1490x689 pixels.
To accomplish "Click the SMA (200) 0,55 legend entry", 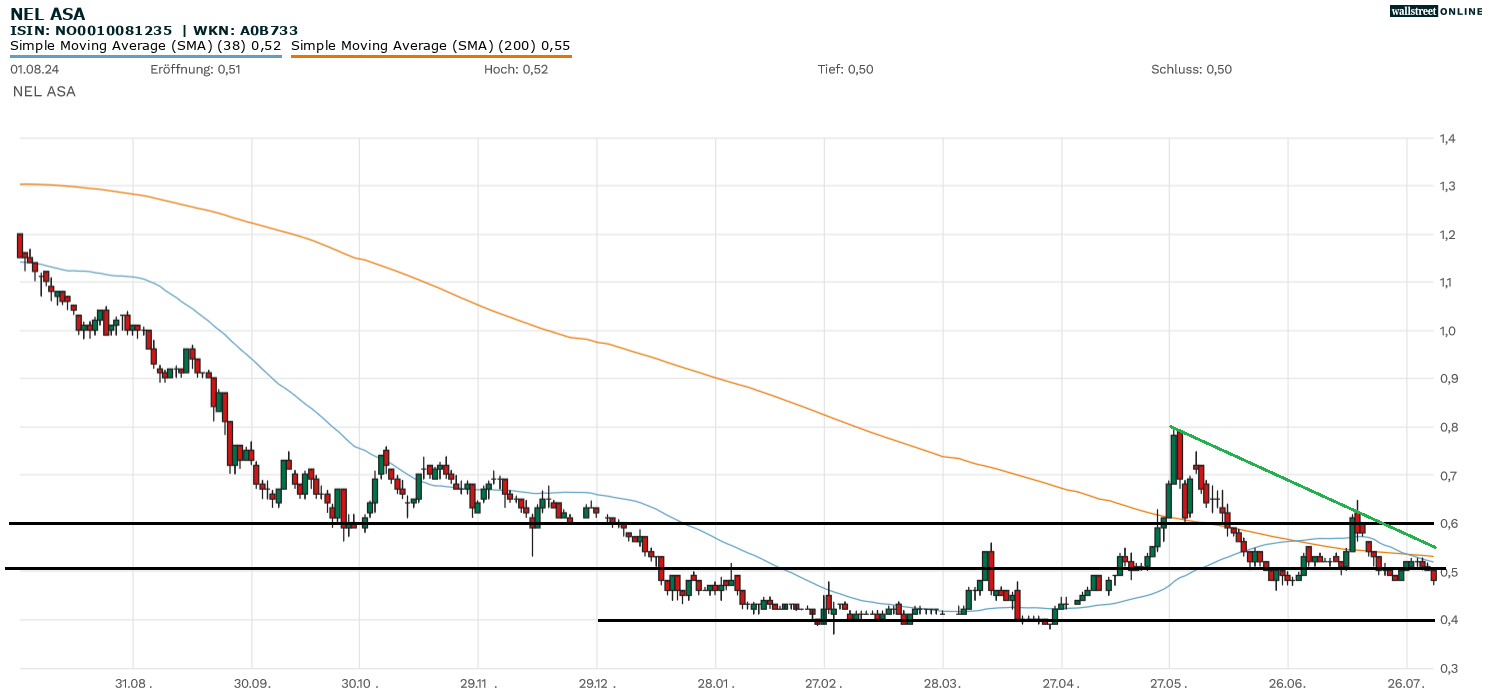I will click(x=431, y=45).
